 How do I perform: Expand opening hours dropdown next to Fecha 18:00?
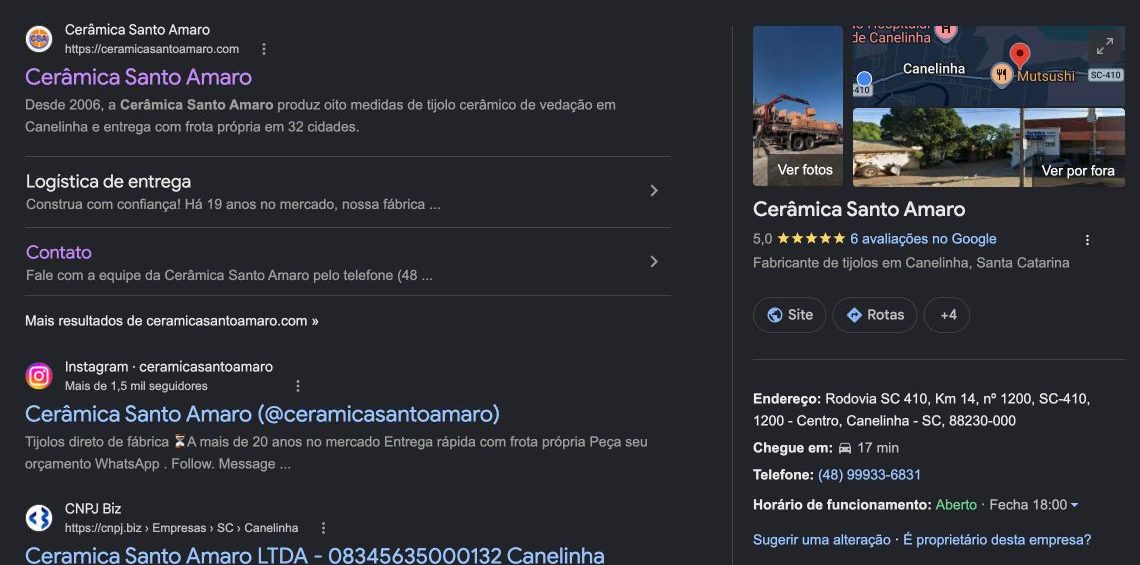click(x=1075, y=505)
